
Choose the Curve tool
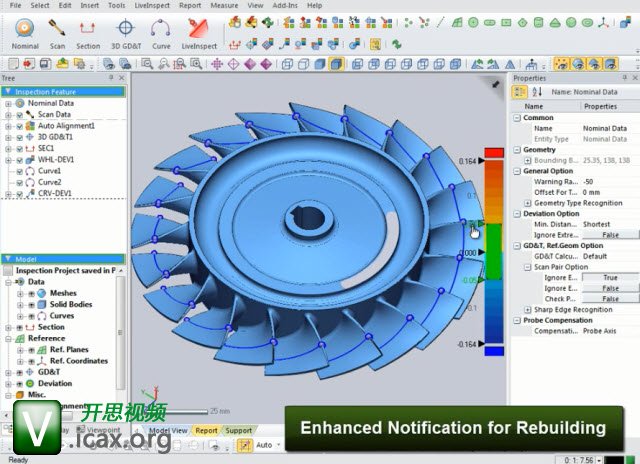159,31
